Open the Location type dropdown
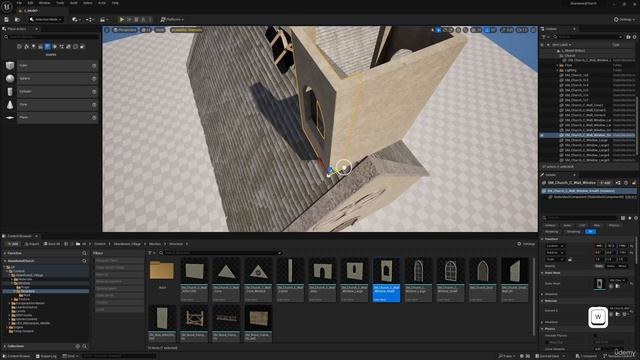The height and width of the screenshot is (360, 640). tap(556, 246)
